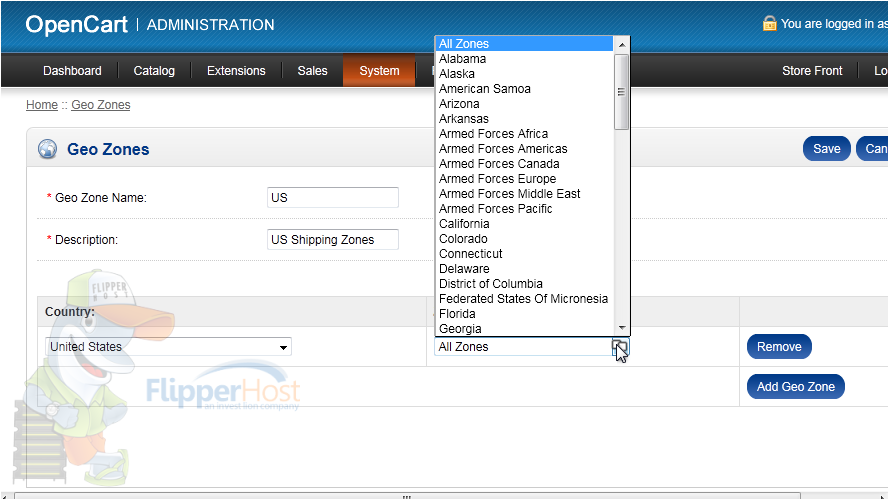Choose Georgia zone
This screenshot has width=889, height=500.
524,329
